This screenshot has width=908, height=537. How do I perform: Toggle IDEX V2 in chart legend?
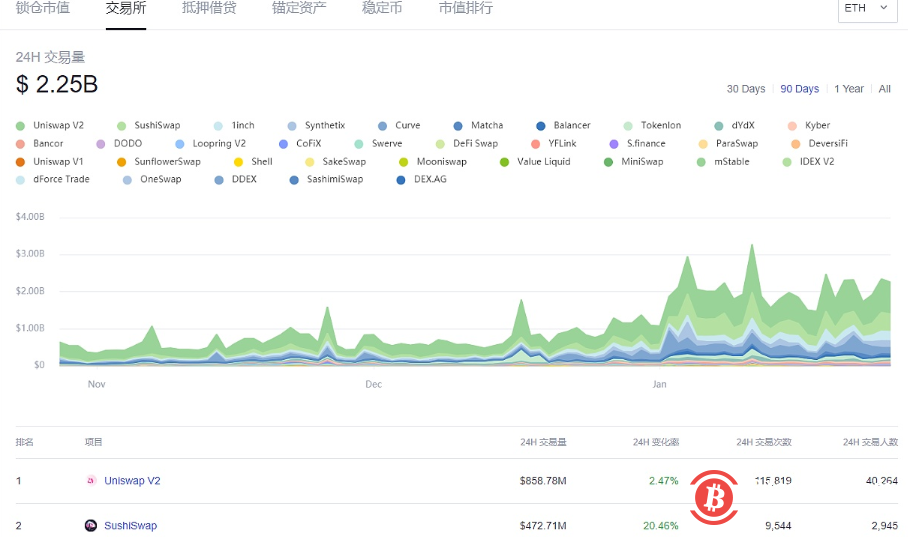click(x=808, y=162)
